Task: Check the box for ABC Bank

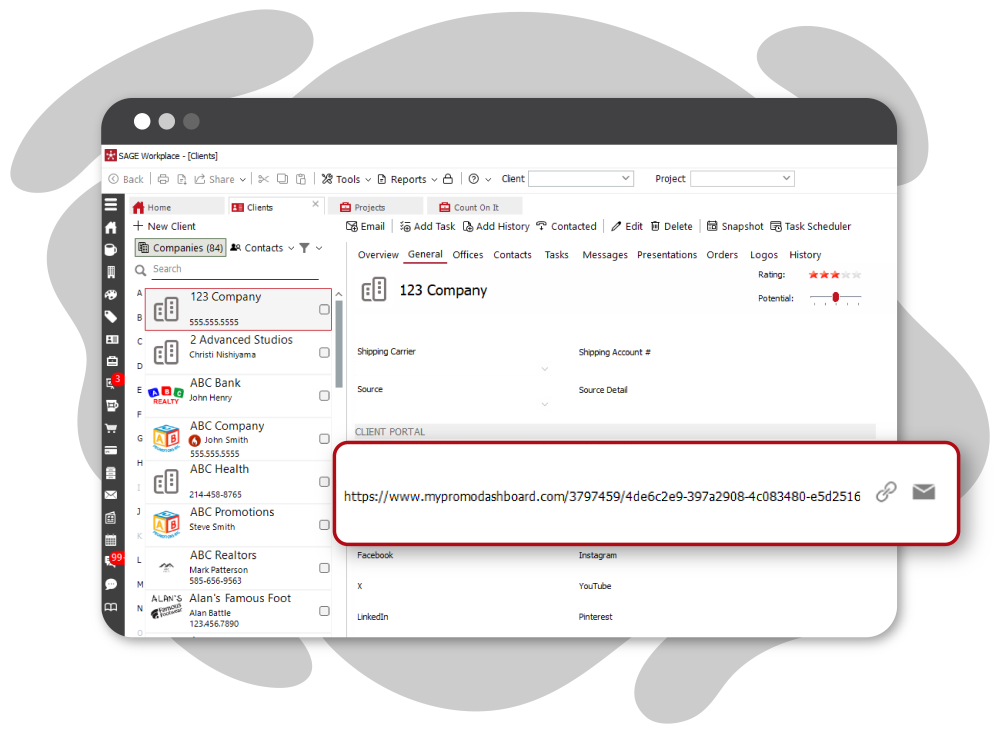Action: (324, 396)
